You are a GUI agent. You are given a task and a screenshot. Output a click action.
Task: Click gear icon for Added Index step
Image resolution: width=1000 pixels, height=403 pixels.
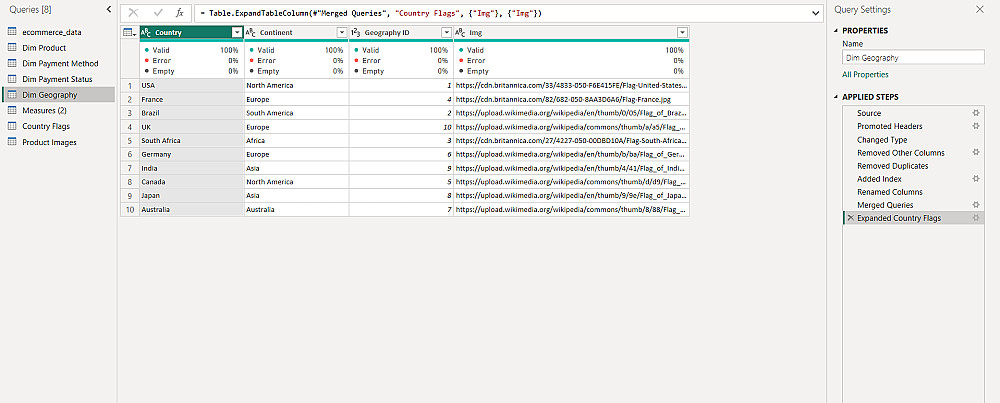click(x=976, y=178)
